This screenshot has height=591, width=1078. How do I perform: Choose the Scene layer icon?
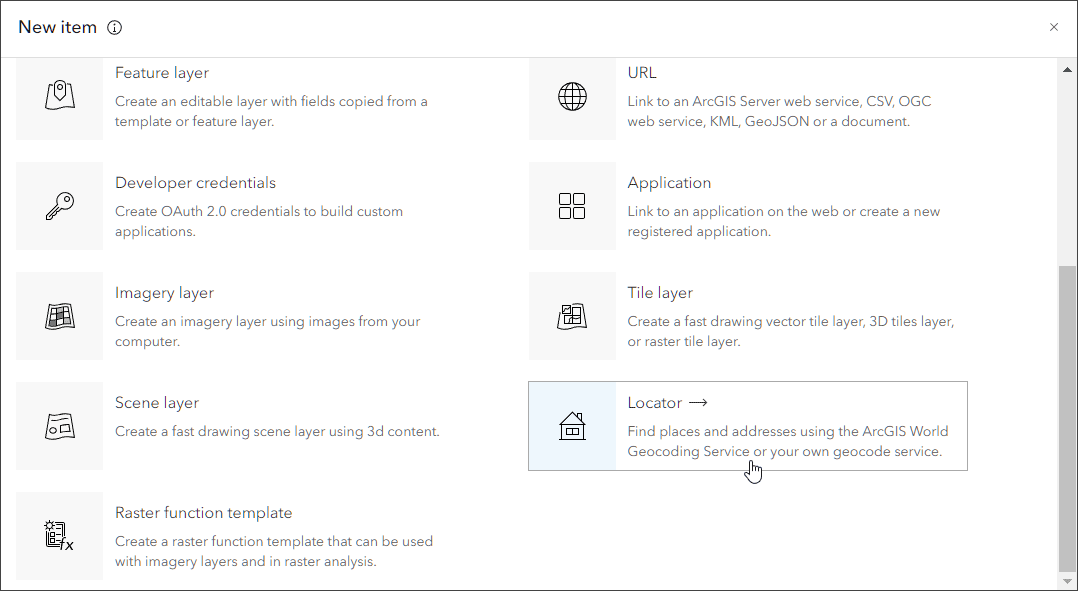pyautogui.click(x=60, y=426)
